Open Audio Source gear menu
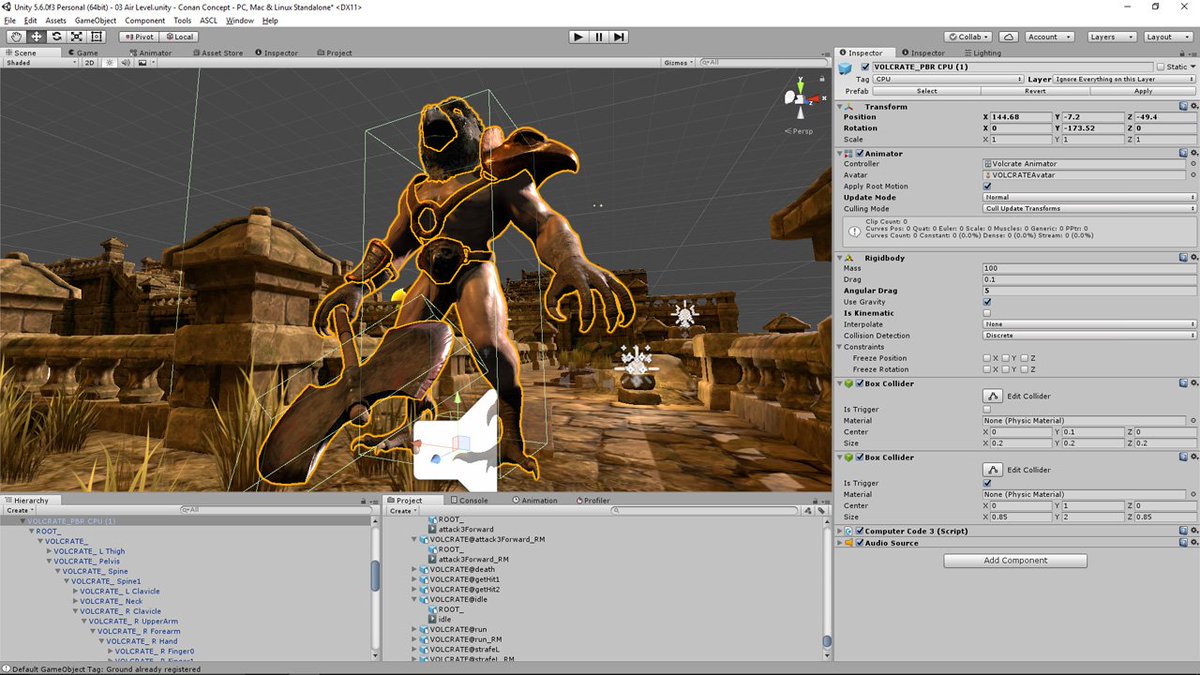Viewport: 1200px width, 675px height. 1193,543
